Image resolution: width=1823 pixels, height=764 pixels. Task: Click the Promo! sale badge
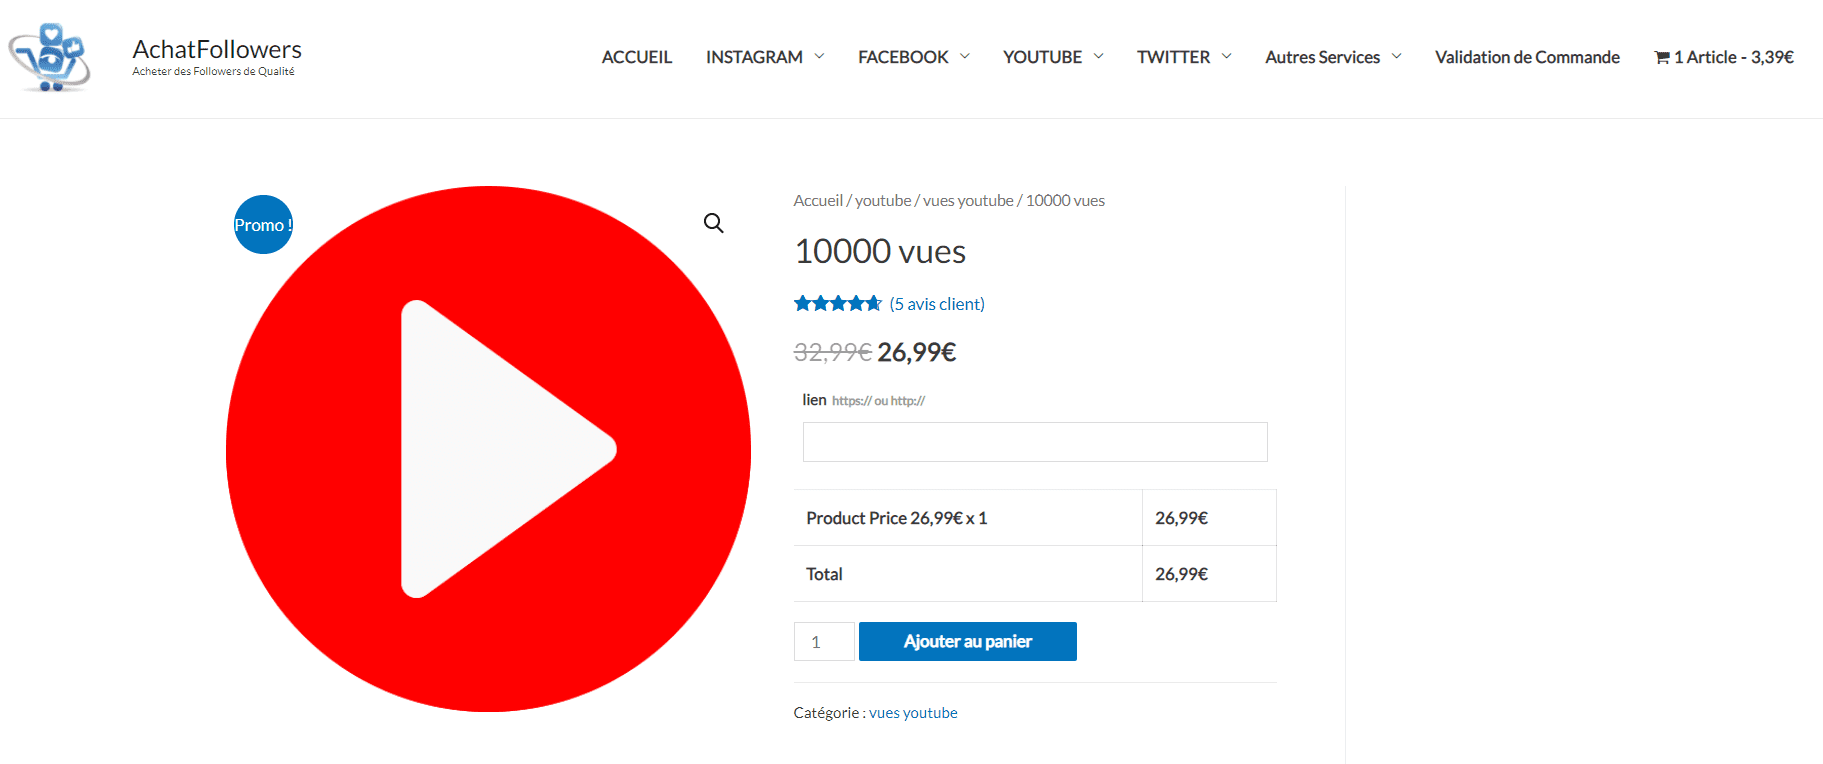pyautogui.click(x=263, y=224)
